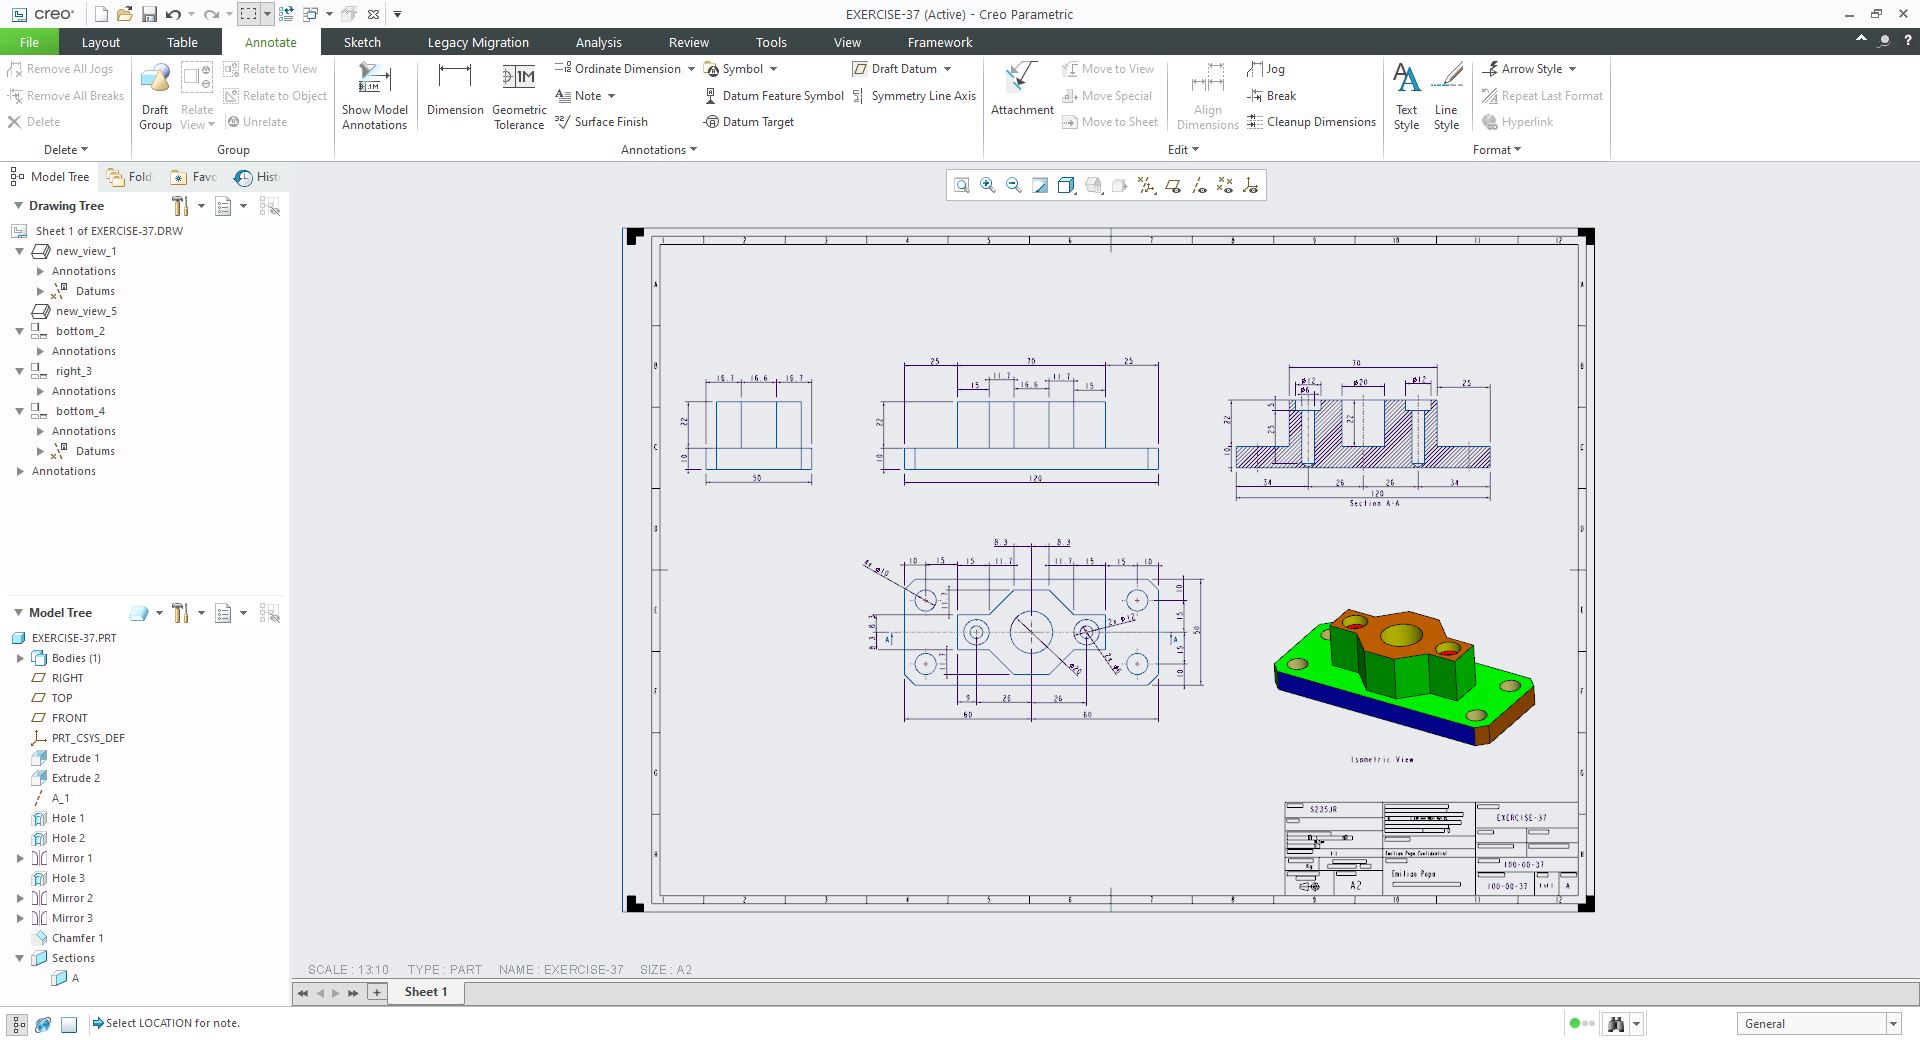Open the File menu

pyautogui.click(x=29, y=42)
